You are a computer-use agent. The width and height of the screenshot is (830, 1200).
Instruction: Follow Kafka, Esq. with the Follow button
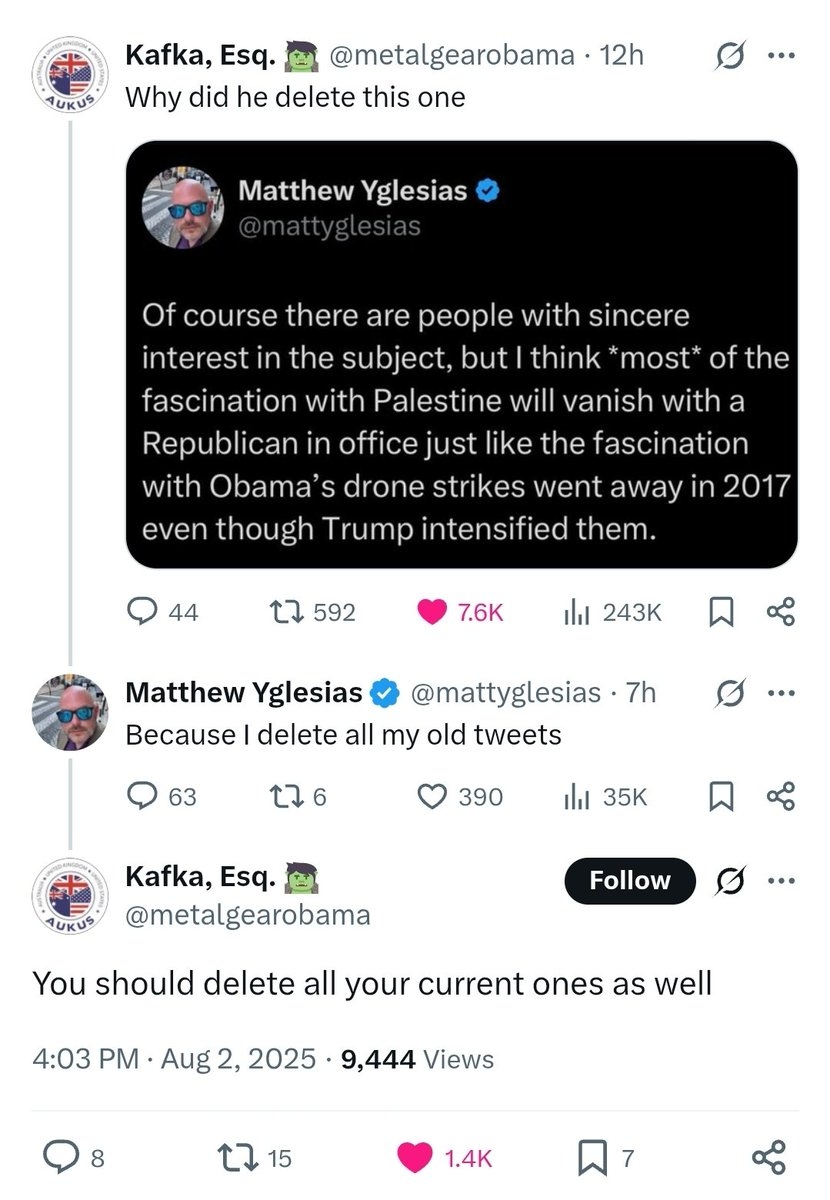point(630,880)
